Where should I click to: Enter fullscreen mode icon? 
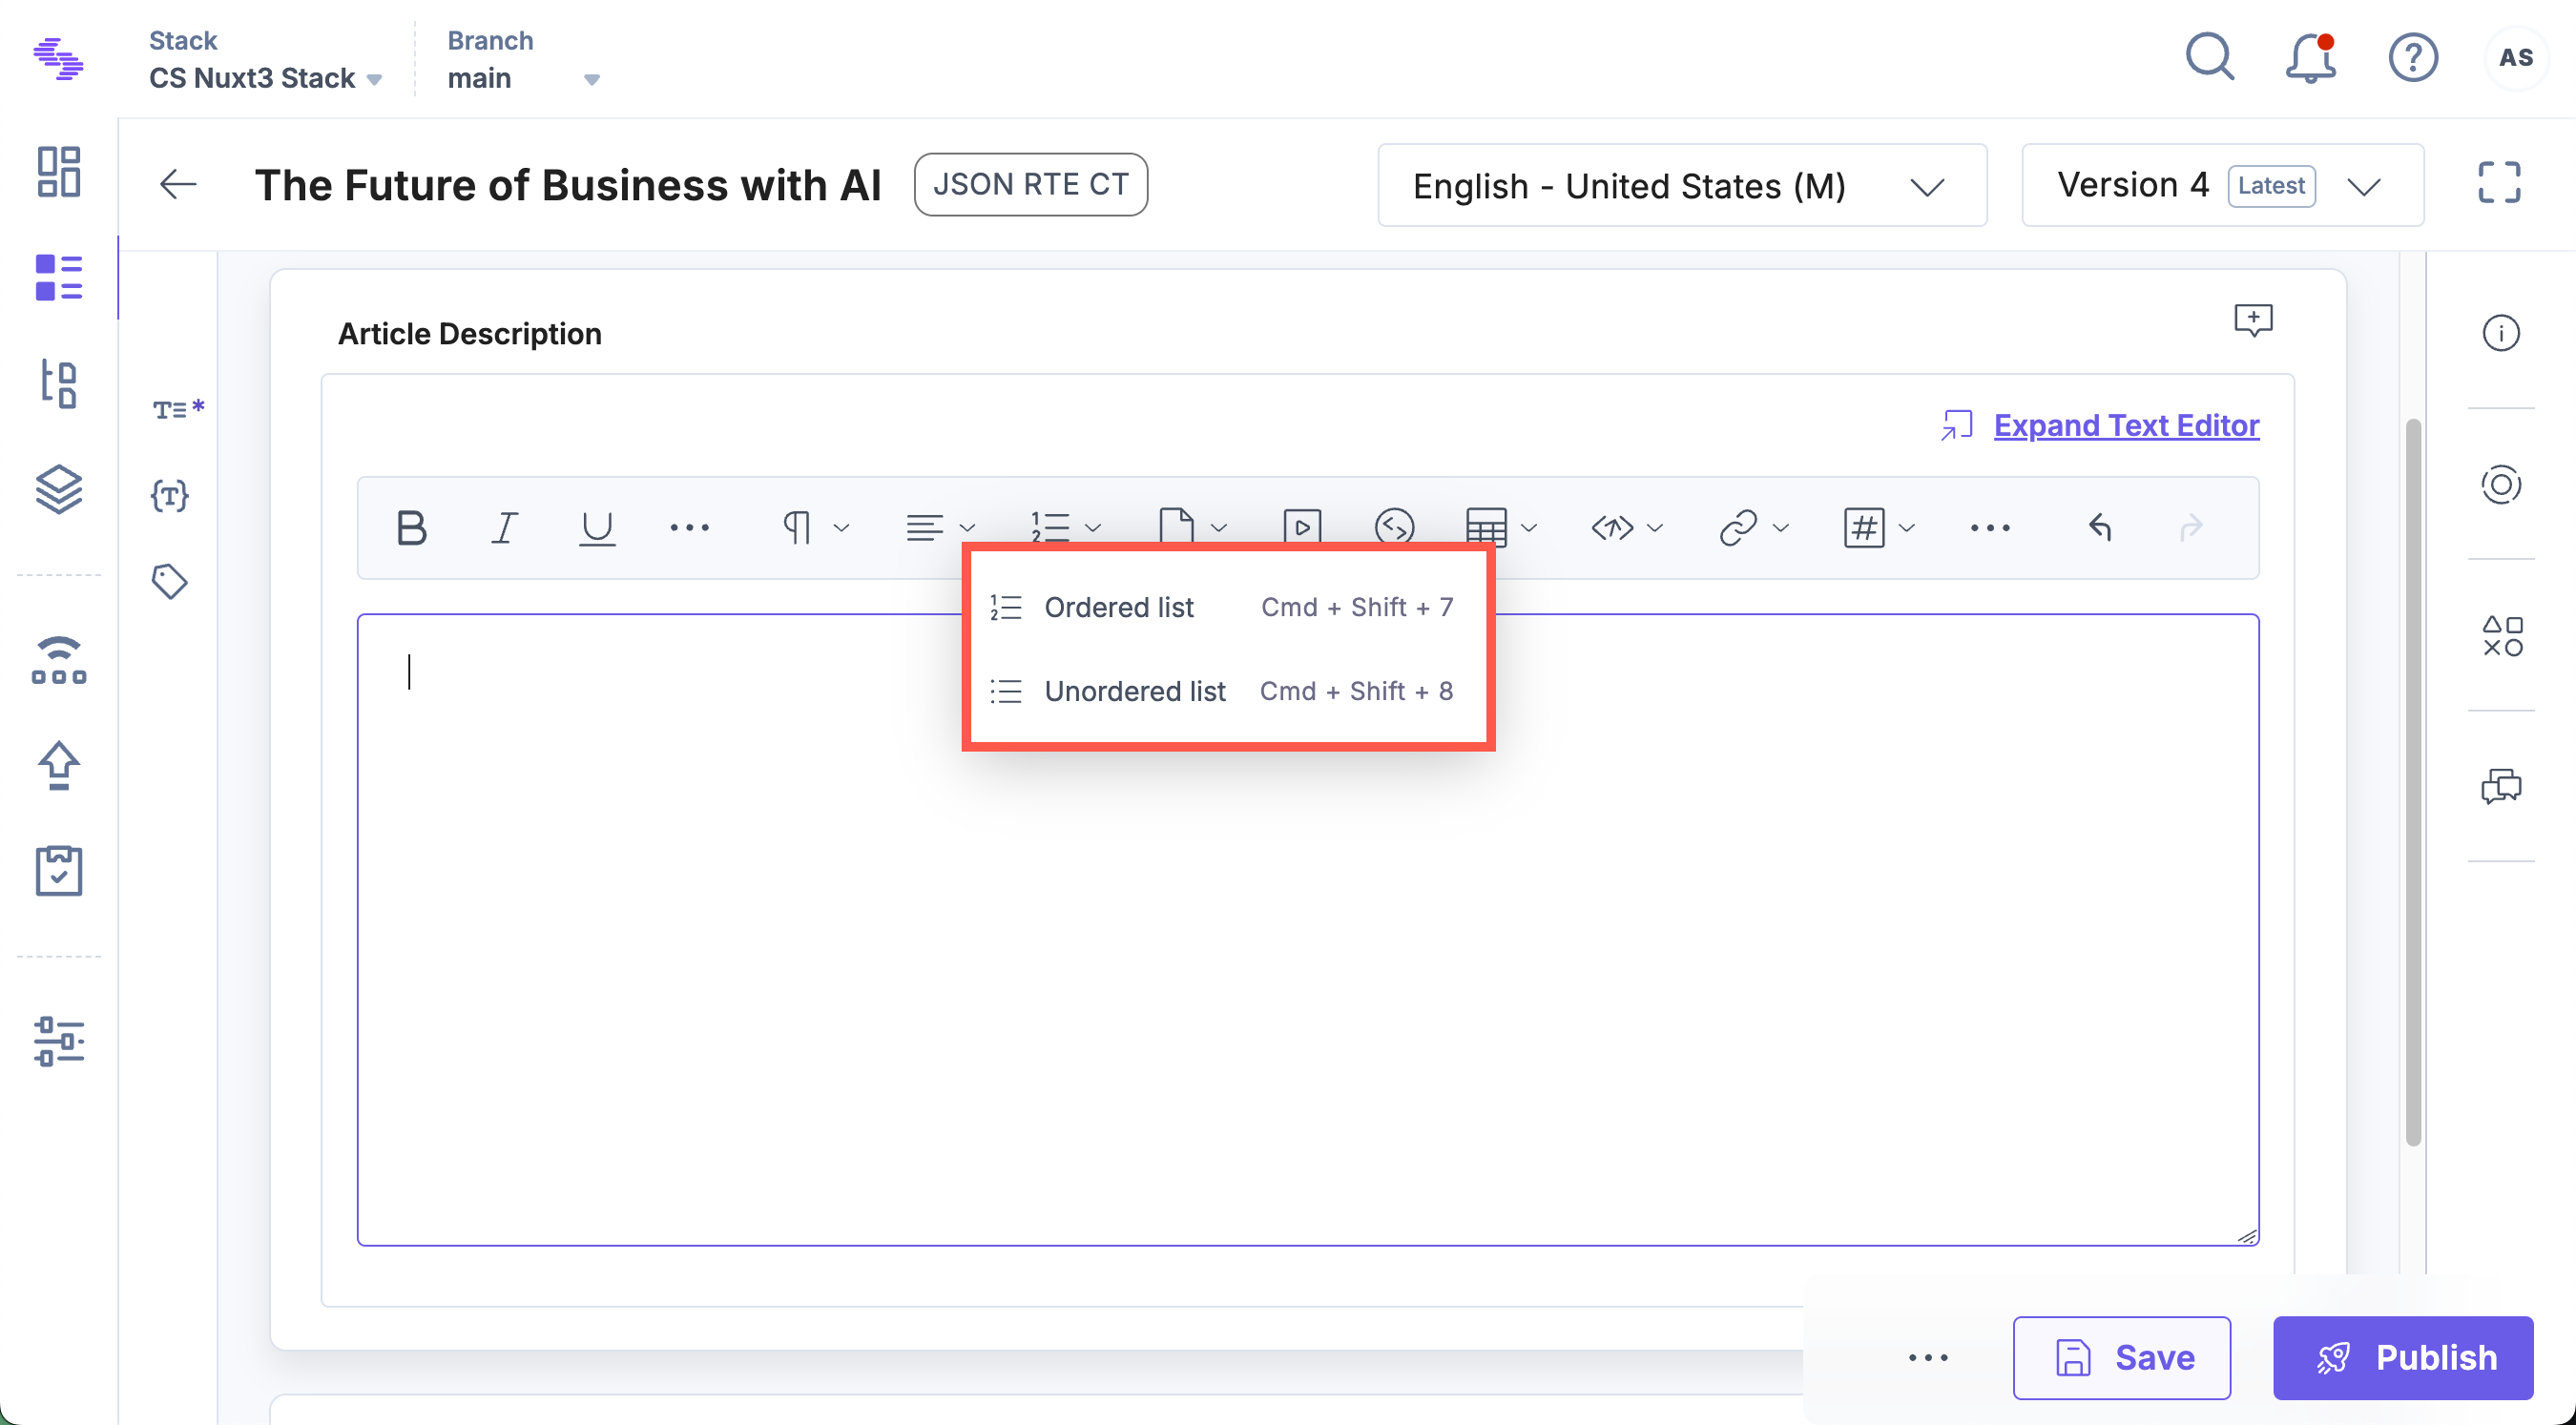(x=2499, y=184)
